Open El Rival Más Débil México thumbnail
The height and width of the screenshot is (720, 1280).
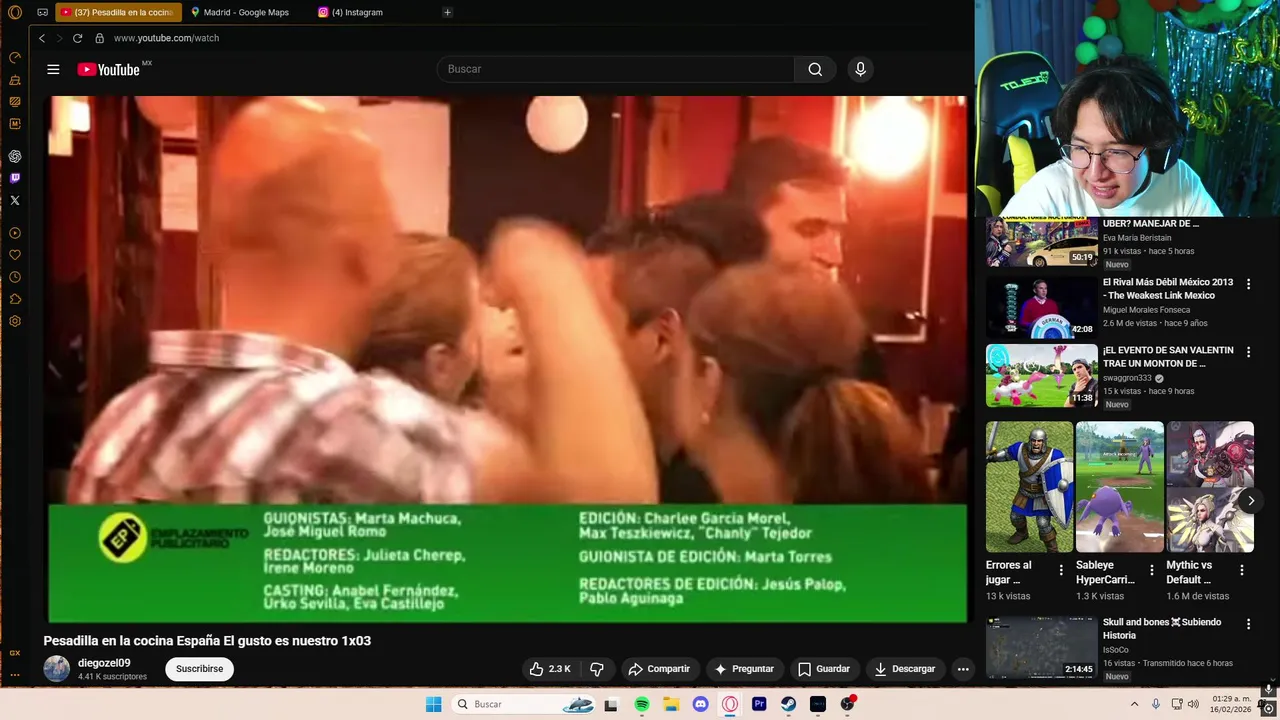1041,307
